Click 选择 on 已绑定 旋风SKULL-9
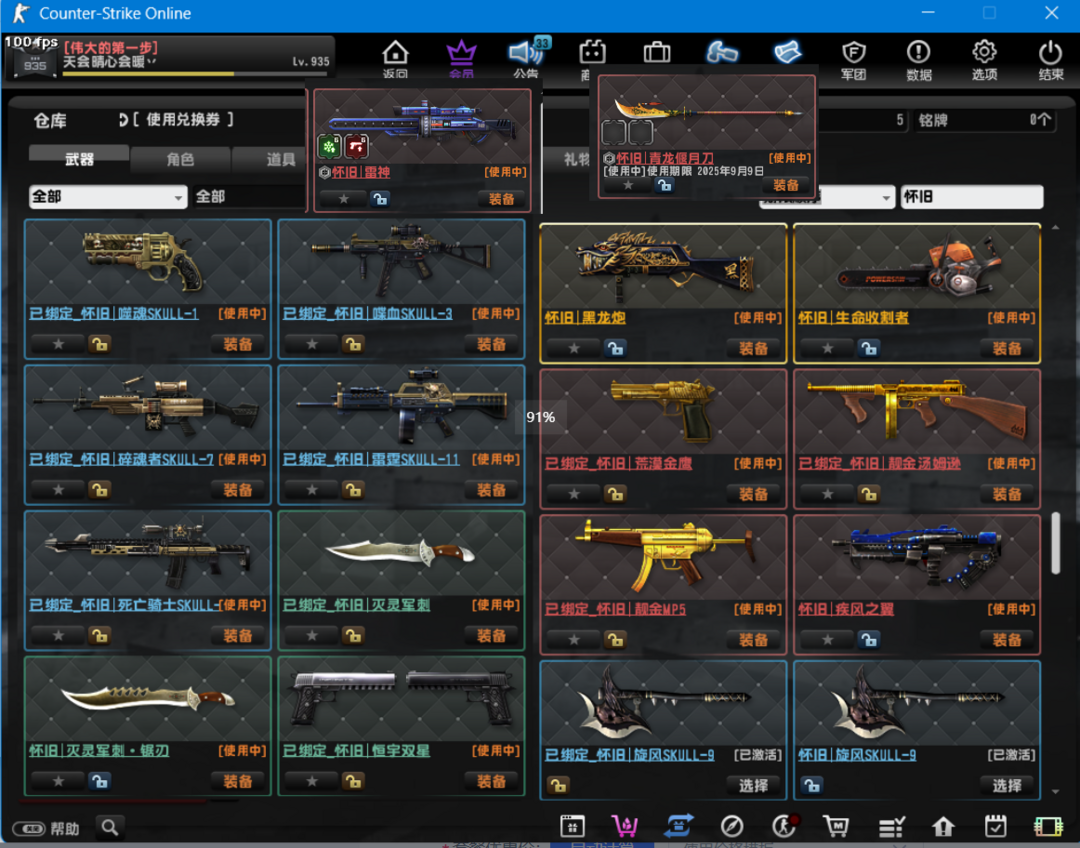This screenshot has width=1080, height=848. coord(753,785)
